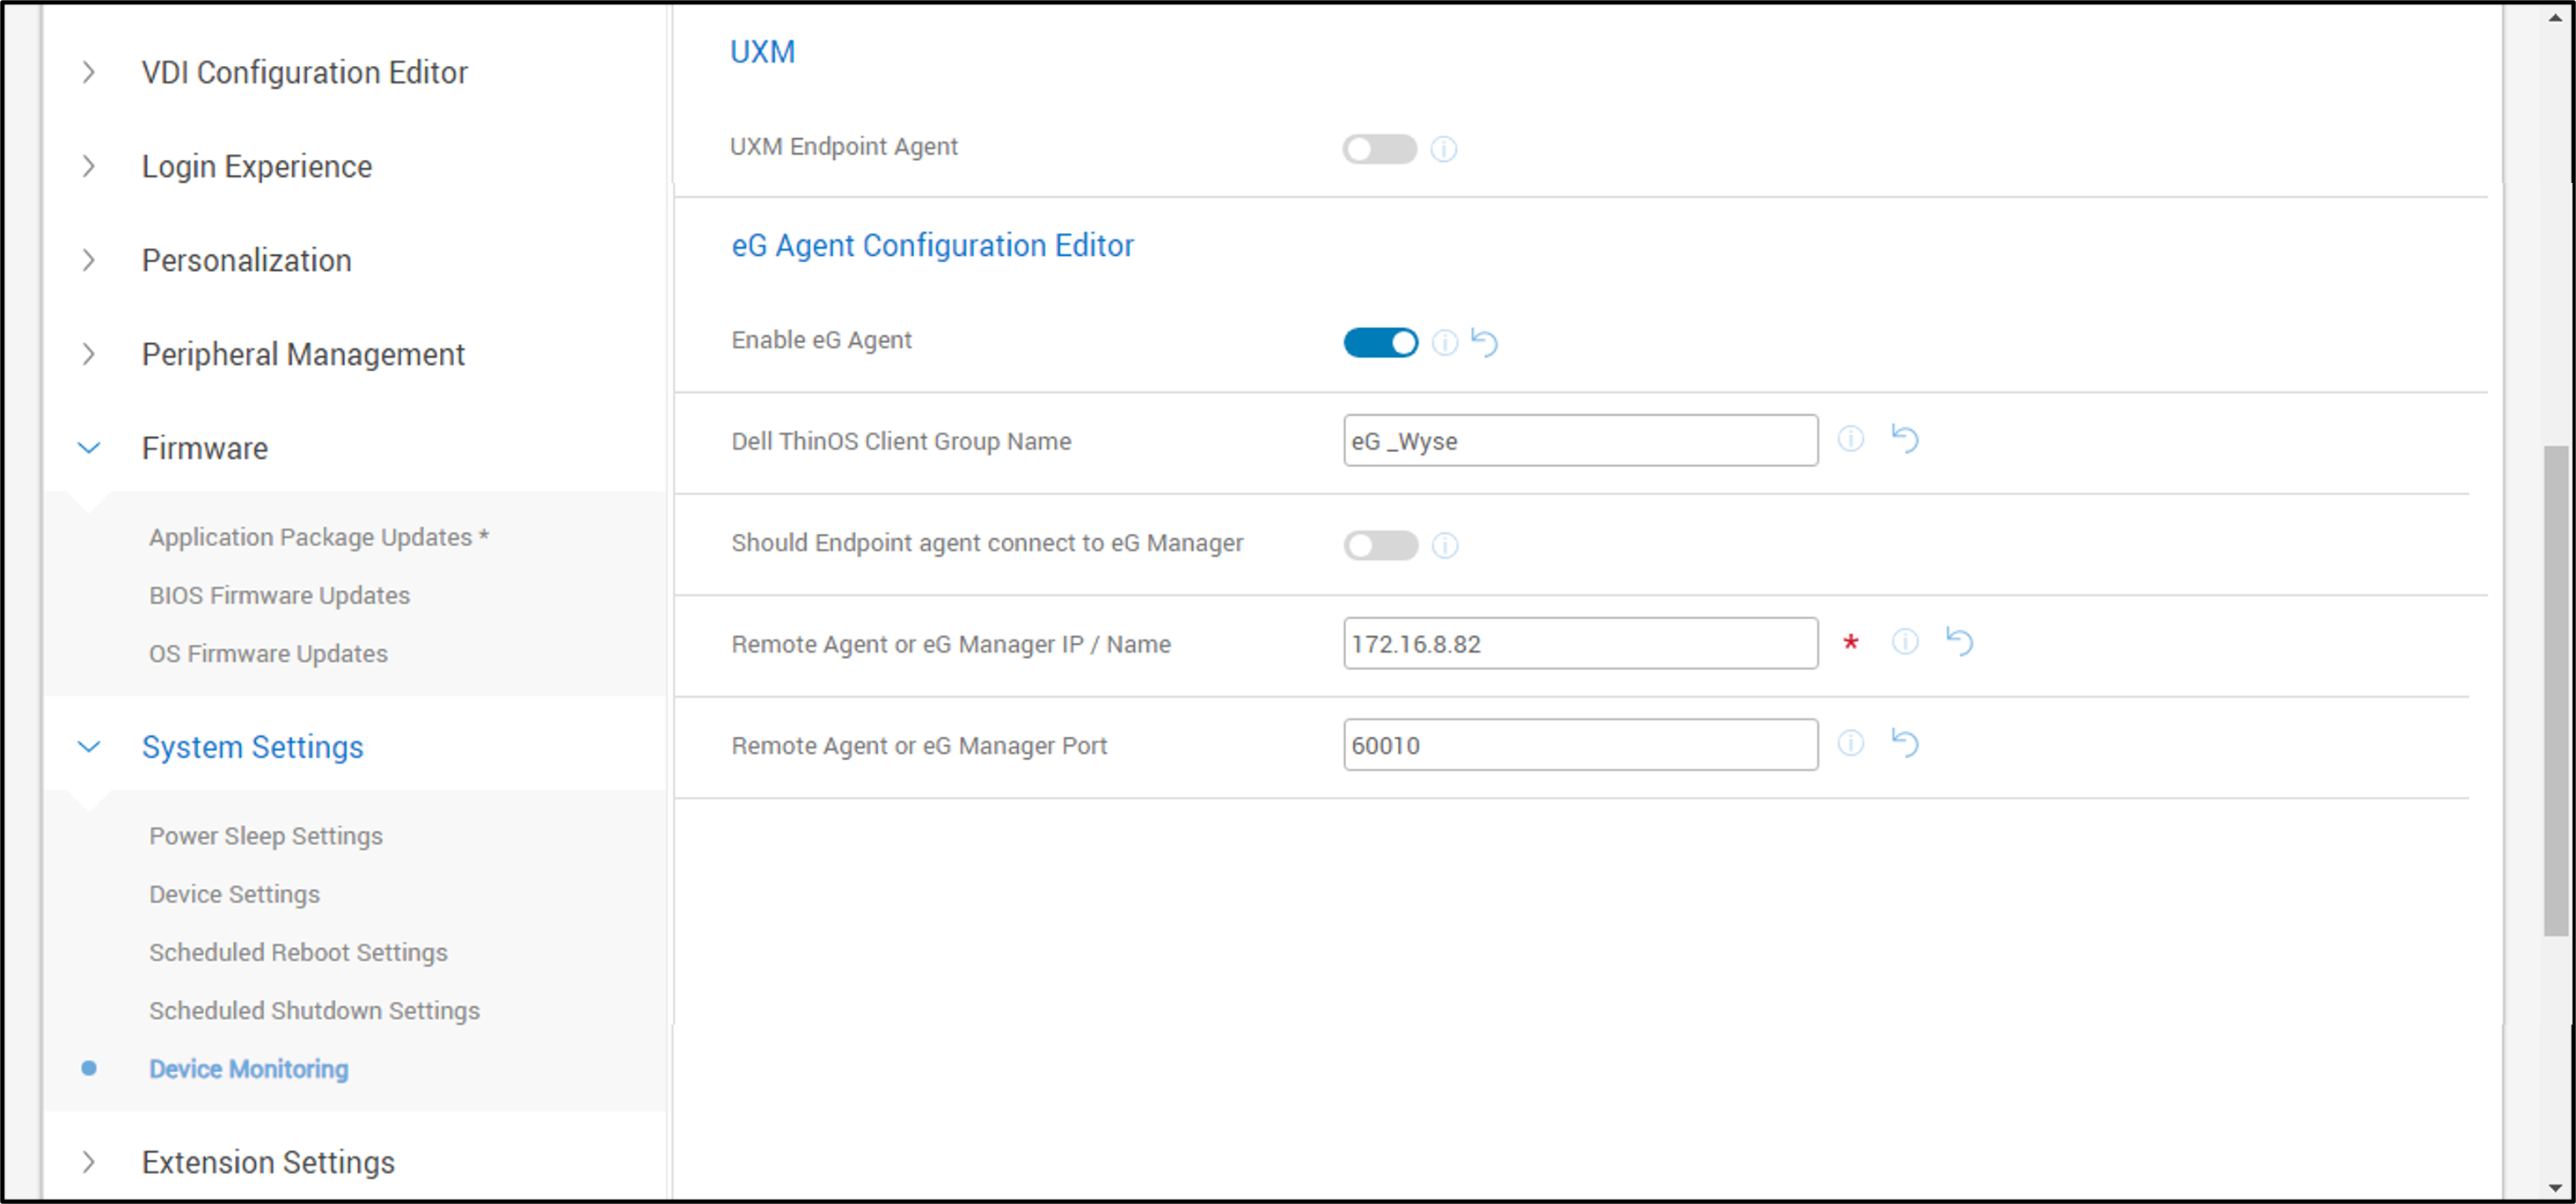The image size is (2576, 1204).
Task: Click the UXM section heading
Action: click(x=762, y=52)
